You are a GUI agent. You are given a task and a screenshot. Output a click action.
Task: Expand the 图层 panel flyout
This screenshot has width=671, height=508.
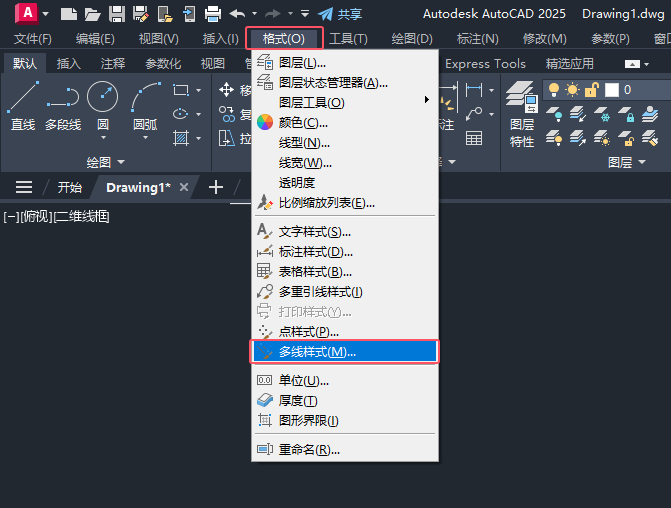[626, 162]
